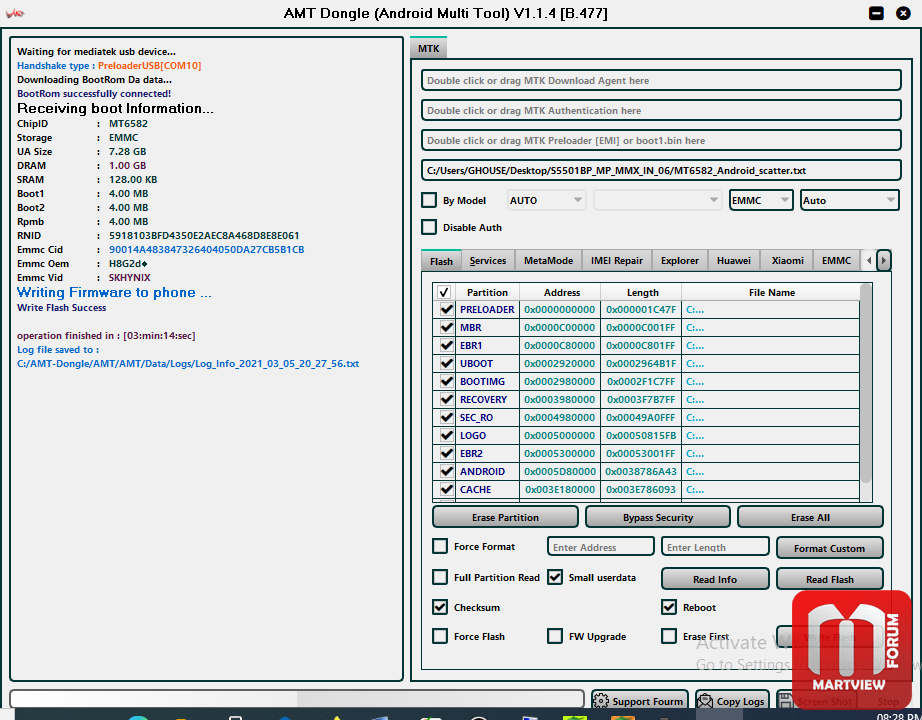Uncheck the CACHE partition checkbox
This screenshot has width=922, height=720.
[x=446, y=489]
